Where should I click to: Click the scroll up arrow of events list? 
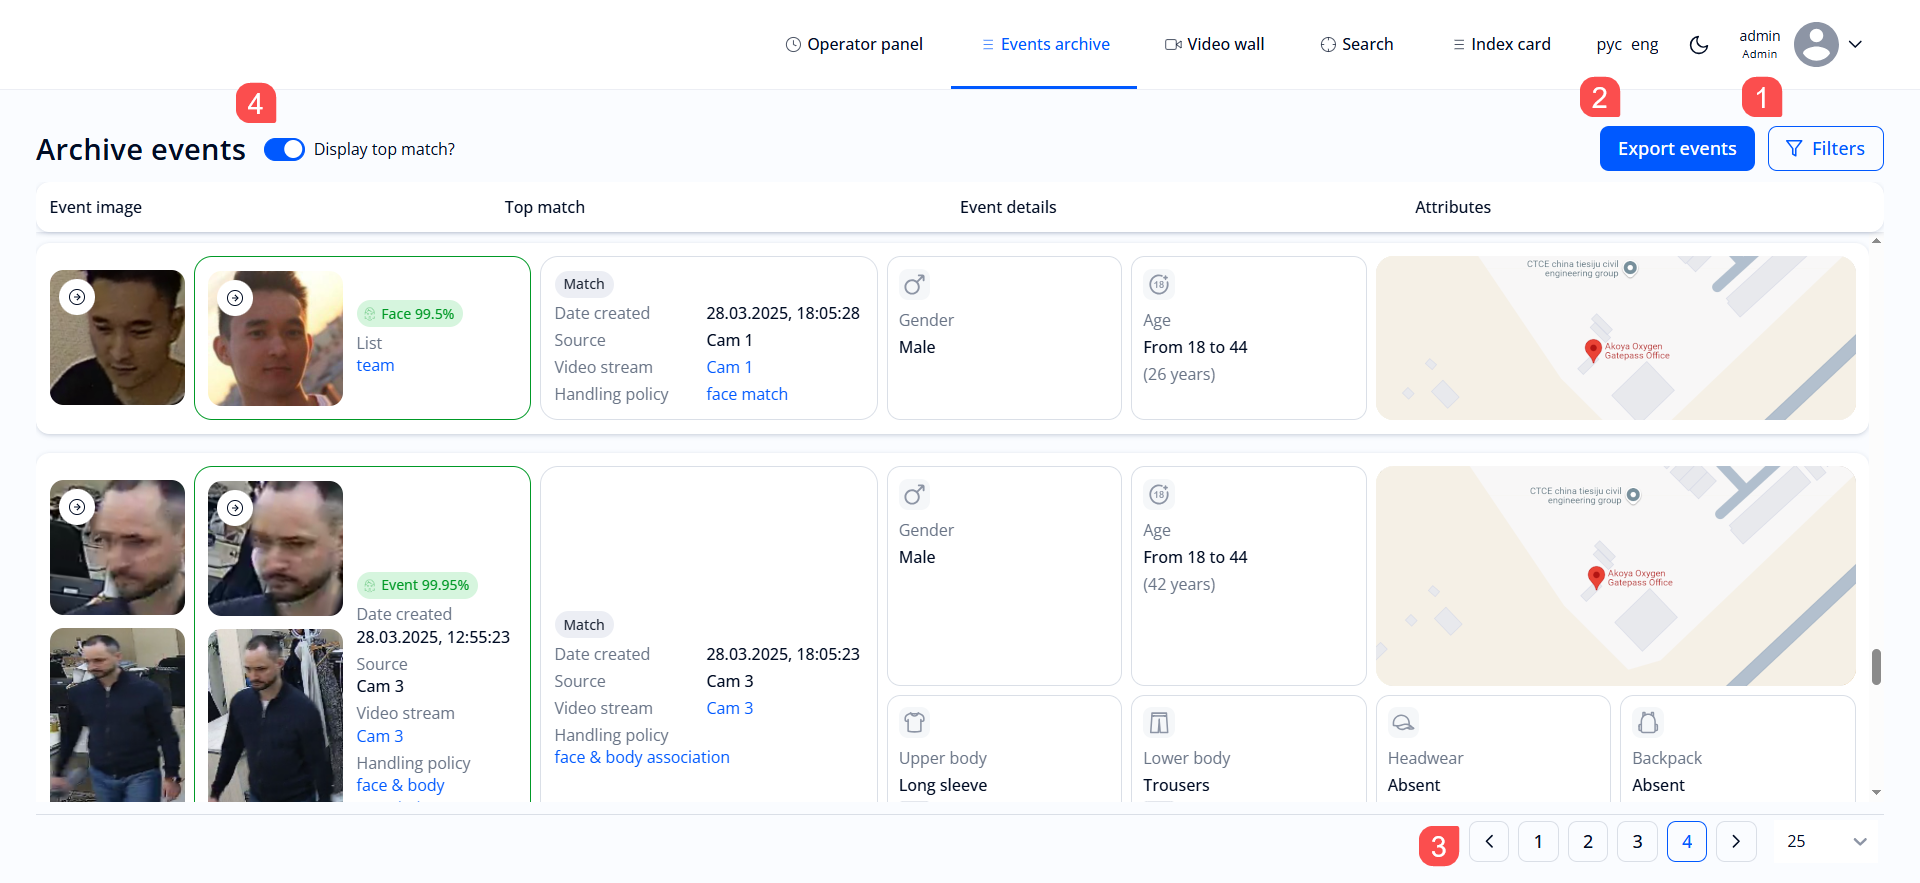[x=1877, y=241]
